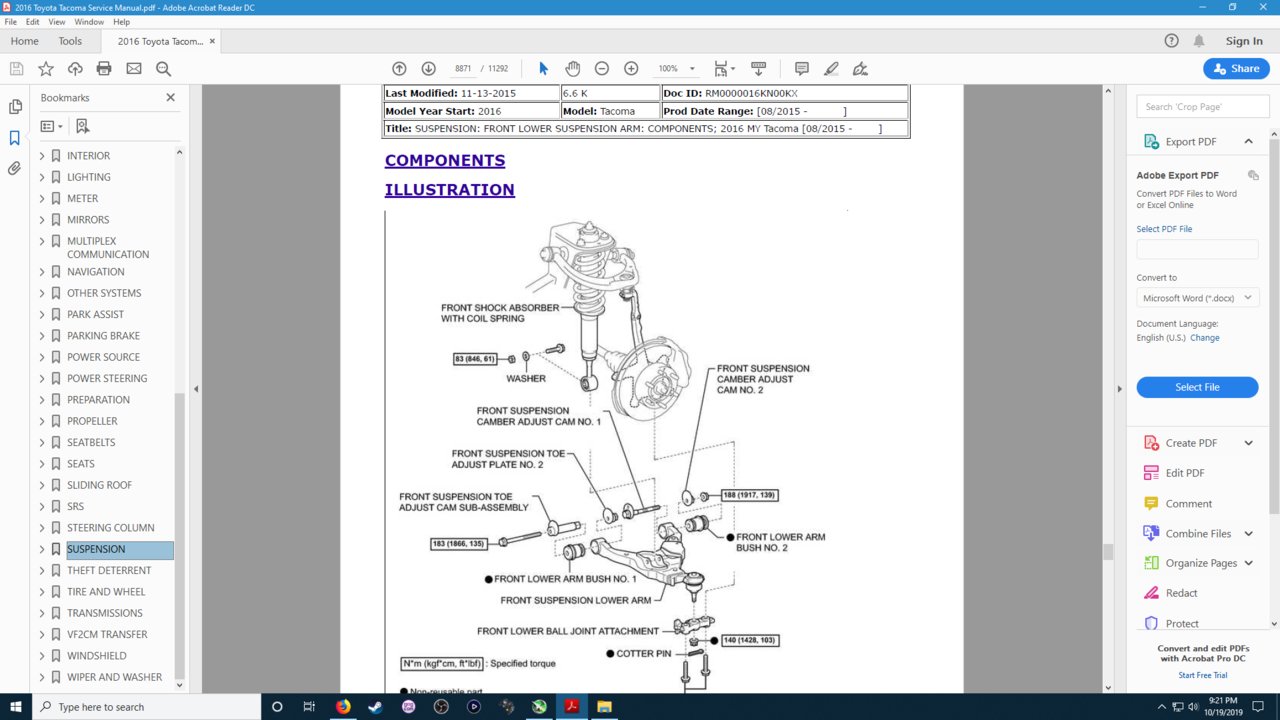Print the document using the printer icon
This screenshot has height=720, width=1280.
(x=104, y=69)
